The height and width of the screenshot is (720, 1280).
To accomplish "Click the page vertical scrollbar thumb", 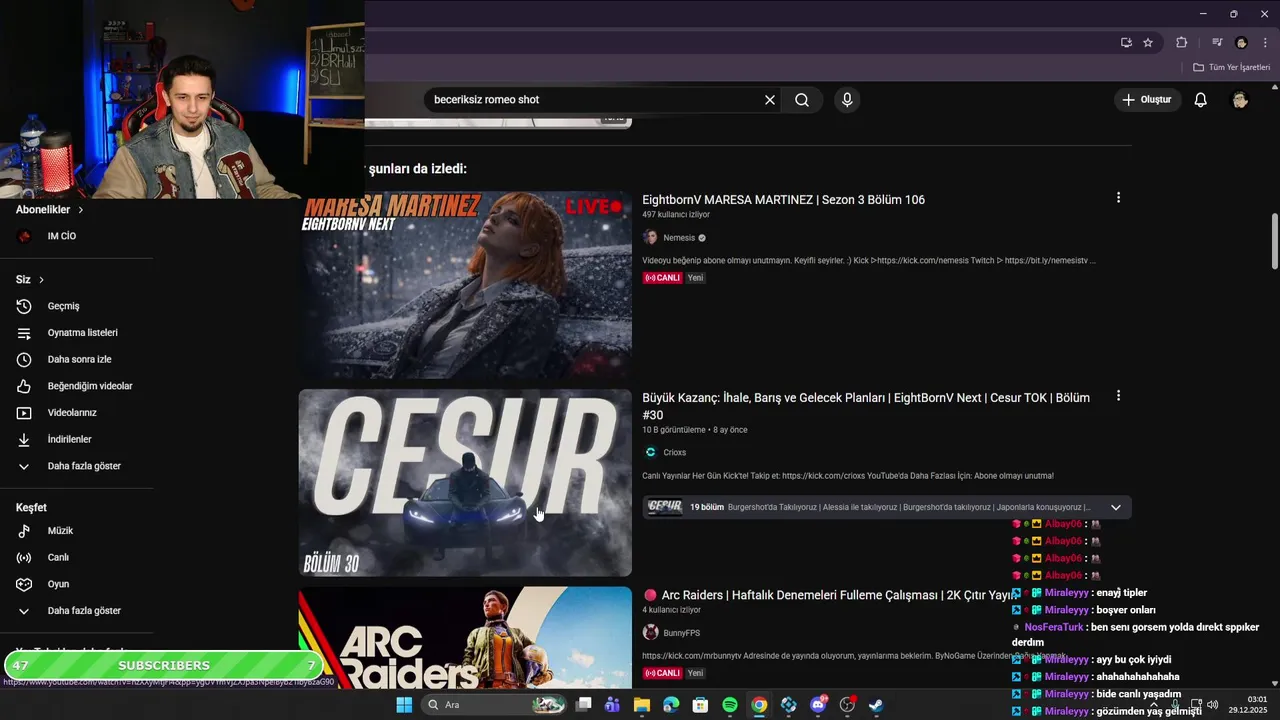I will coord(1274,241).
